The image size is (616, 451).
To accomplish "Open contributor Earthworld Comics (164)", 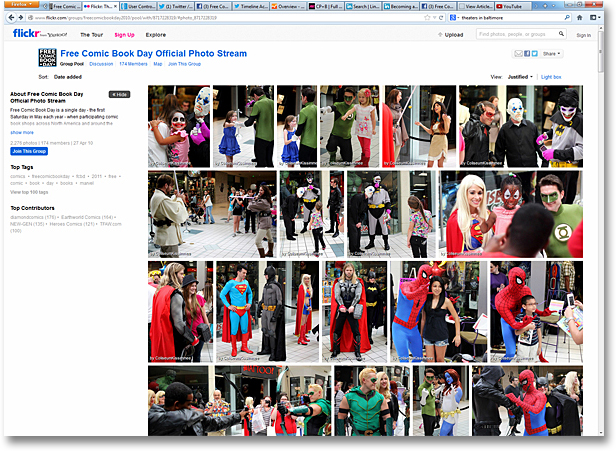I will click(87, 217).
